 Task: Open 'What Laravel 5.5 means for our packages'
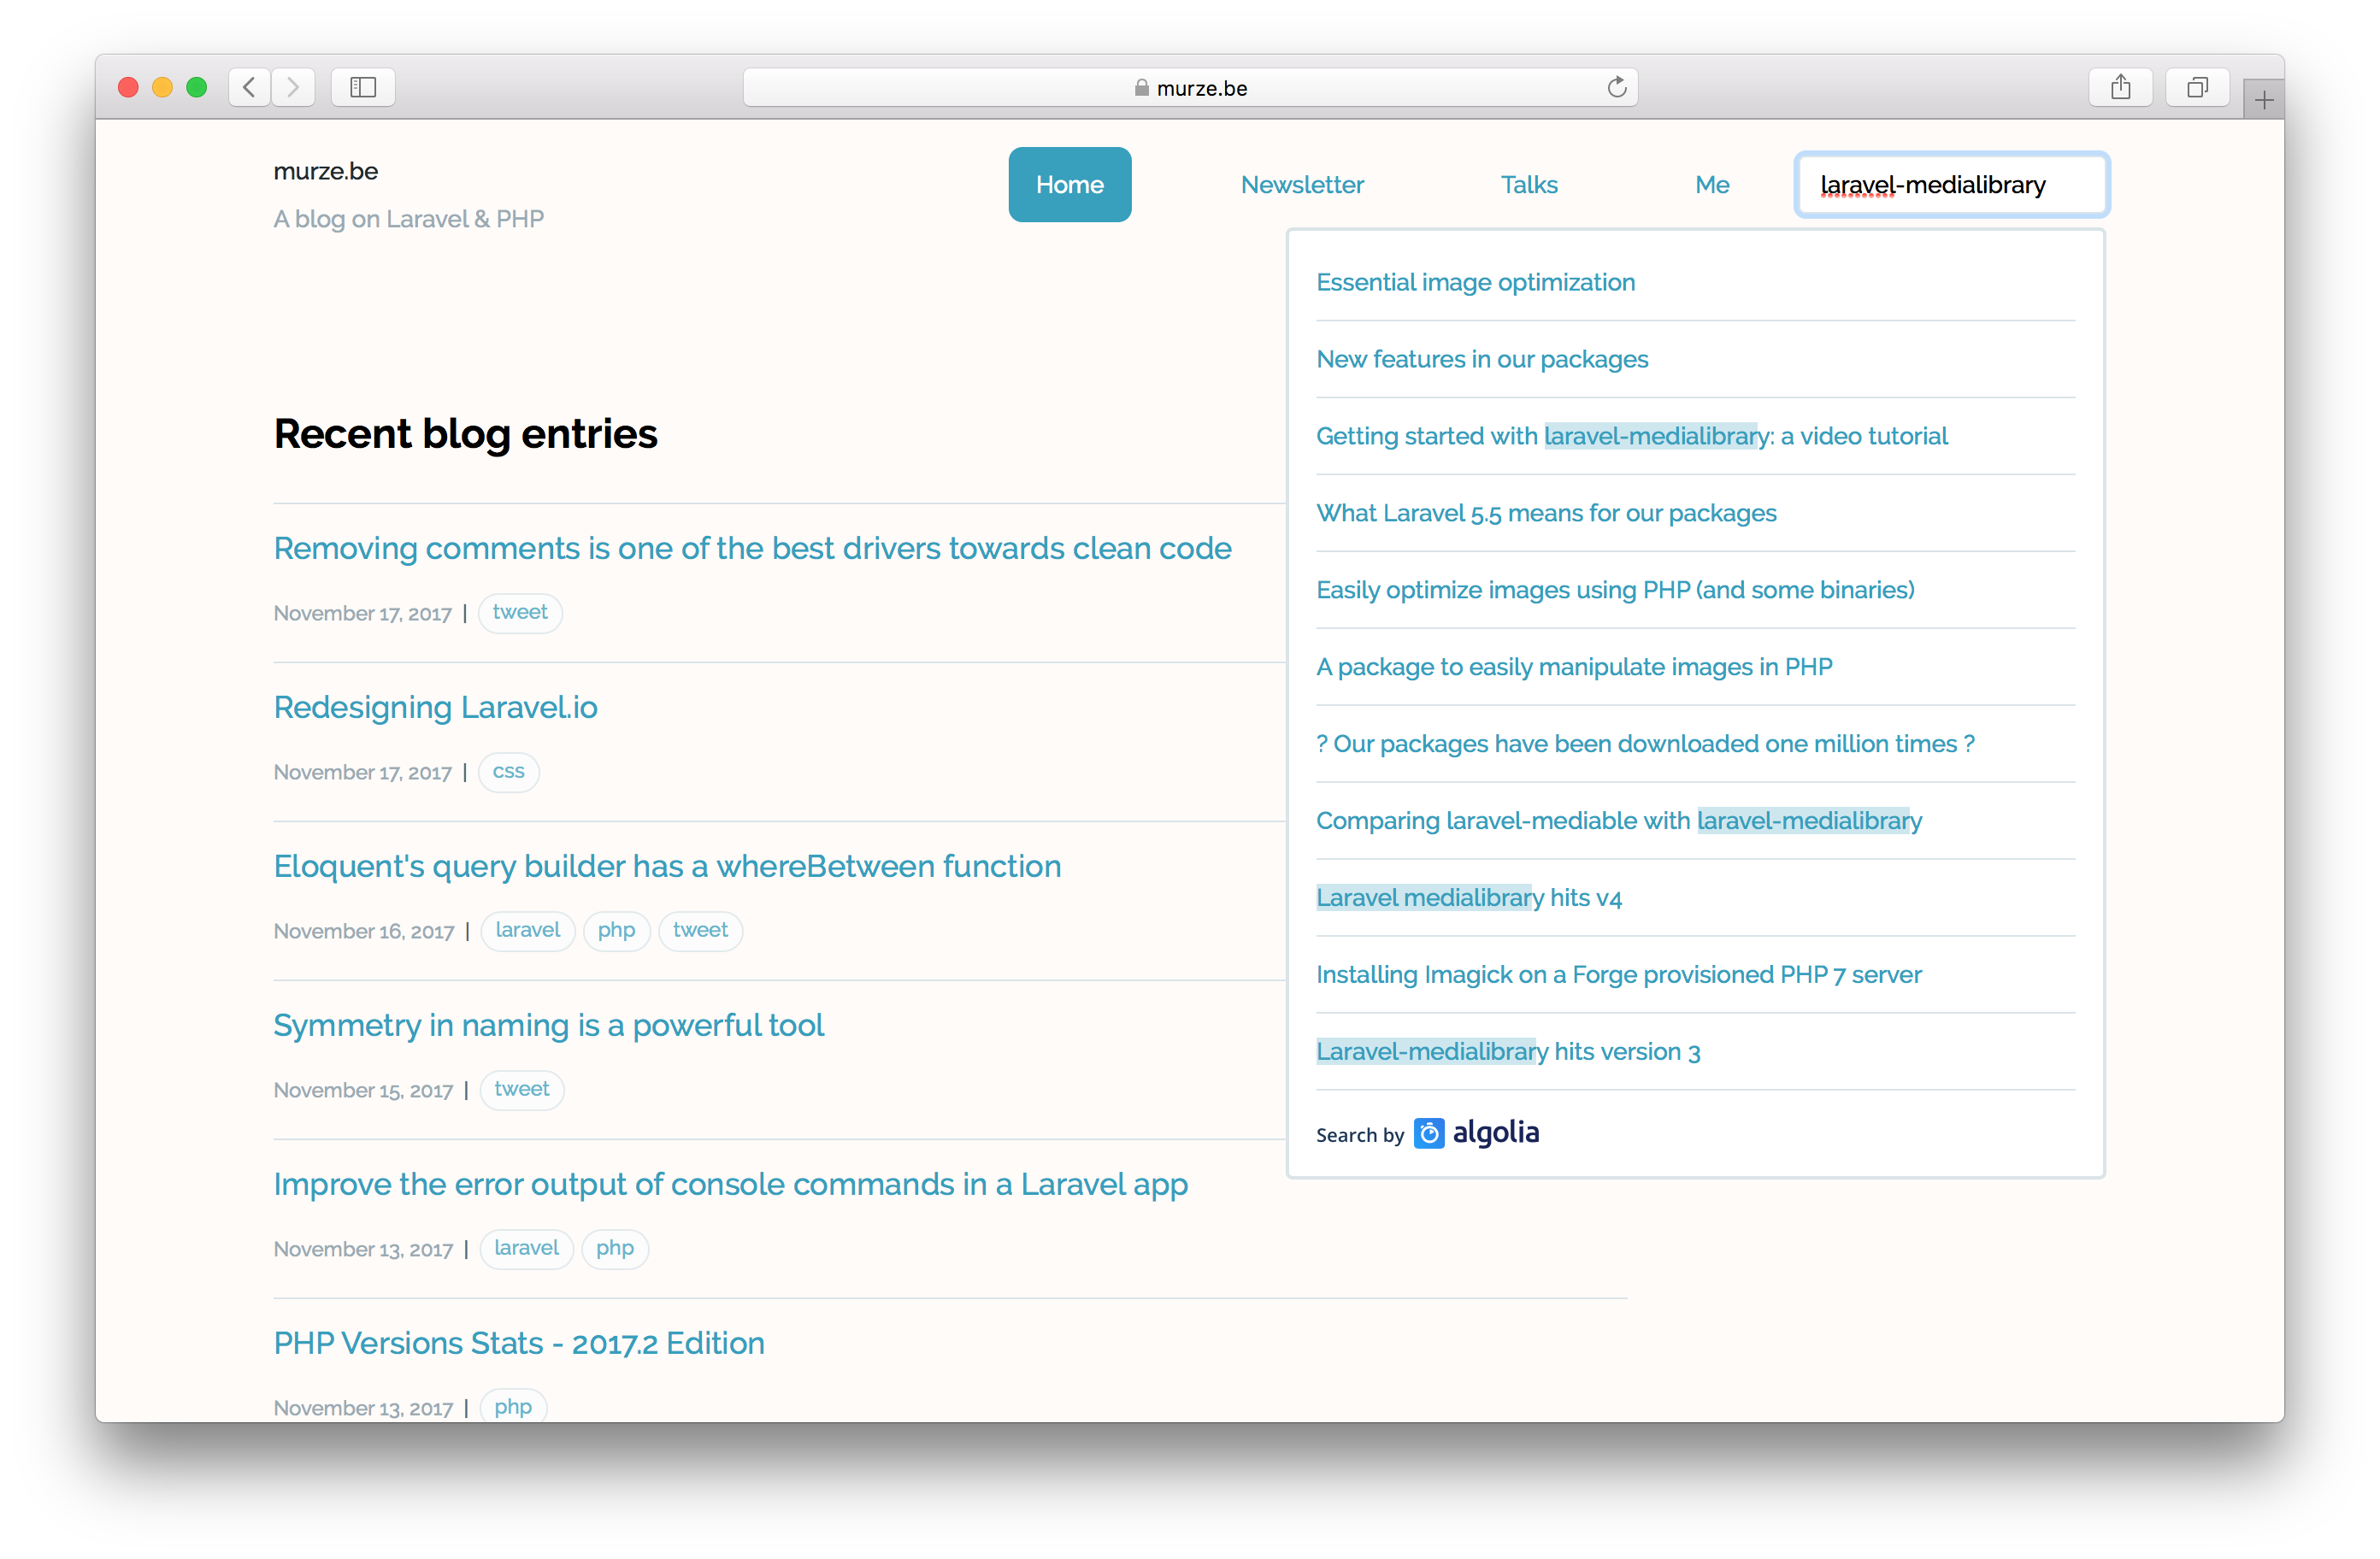(1546, 513)
